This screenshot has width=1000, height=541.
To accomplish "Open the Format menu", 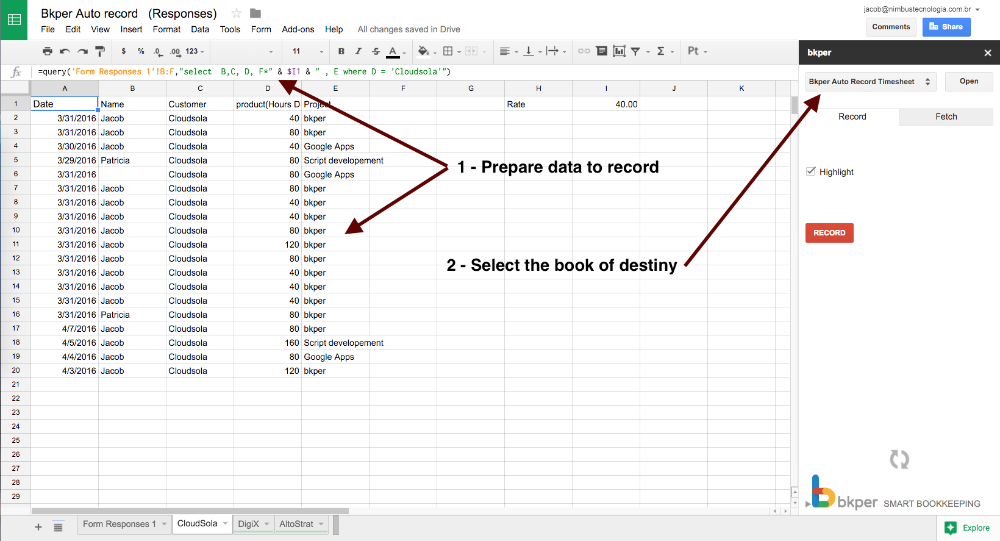I will (166, 29).
